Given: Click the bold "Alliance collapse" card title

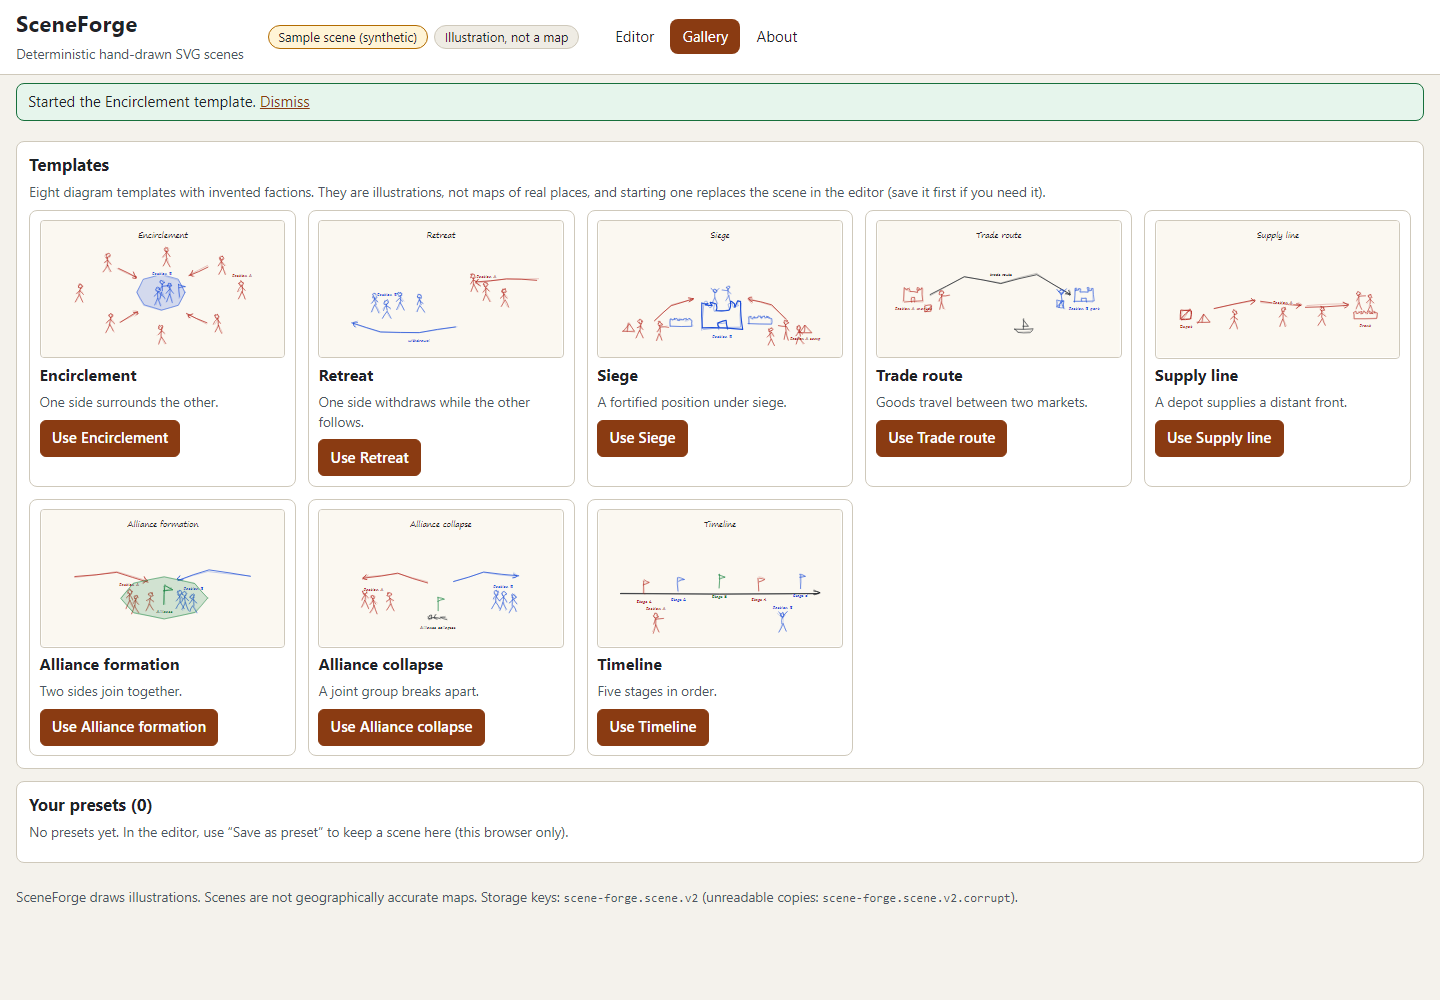Looking at the screenshot, I should click(381, 665).
